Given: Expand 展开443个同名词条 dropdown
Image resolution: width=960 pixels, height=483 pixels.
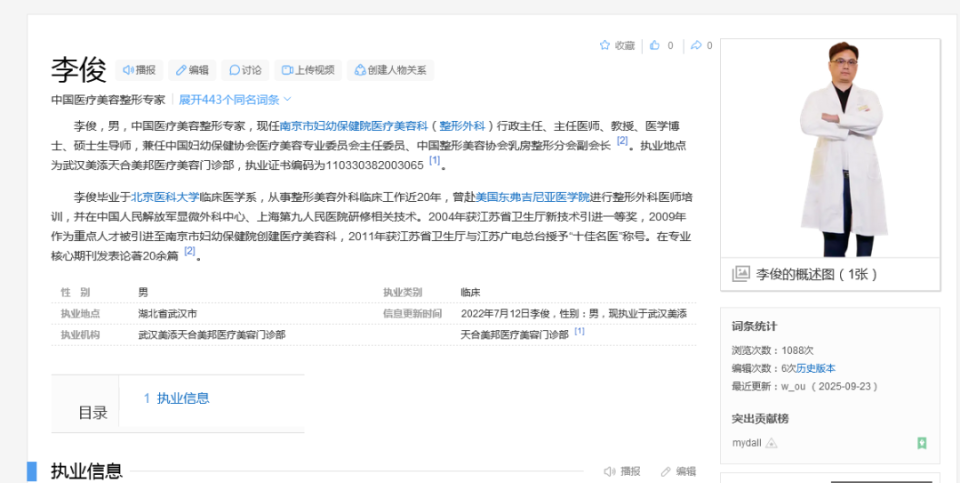Looking at the screenshot, I should [x=235, y=99].
